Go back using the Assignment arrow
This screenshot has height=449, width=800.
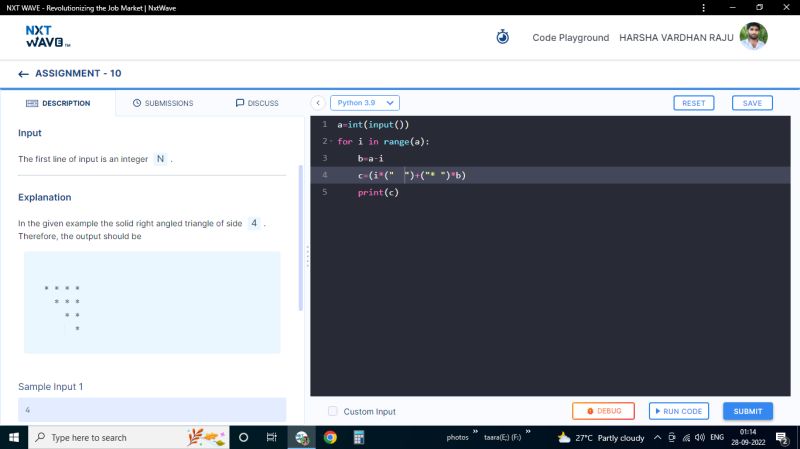point(24,74)
